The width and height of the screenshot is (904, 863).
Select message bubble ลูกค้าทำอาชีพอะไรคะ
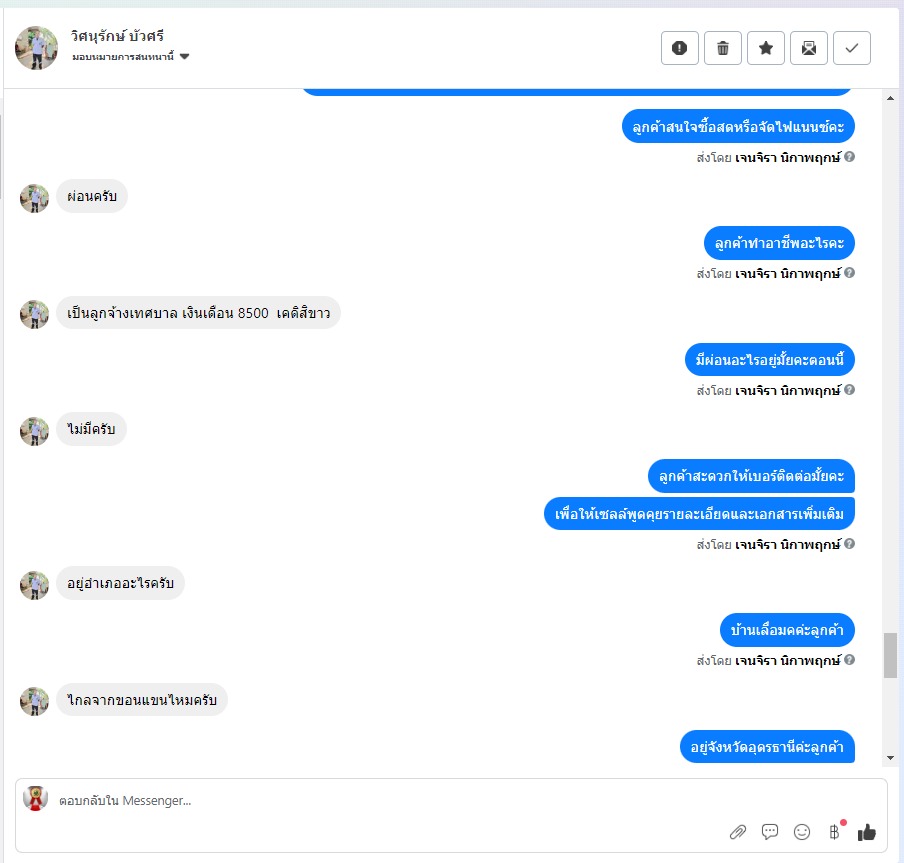point(779,243)
